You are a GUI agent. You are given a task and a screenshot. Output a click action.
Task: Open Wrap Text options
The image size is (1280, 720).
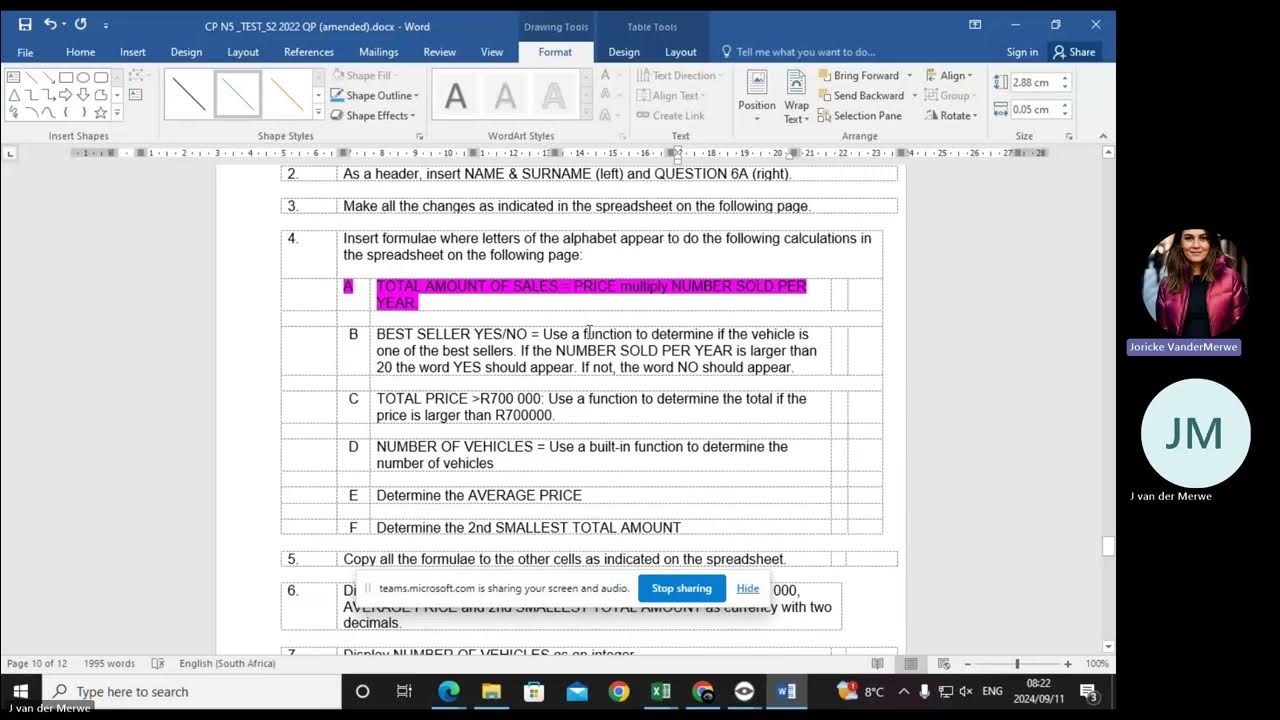pyautogui.click(x=796, y=96)
